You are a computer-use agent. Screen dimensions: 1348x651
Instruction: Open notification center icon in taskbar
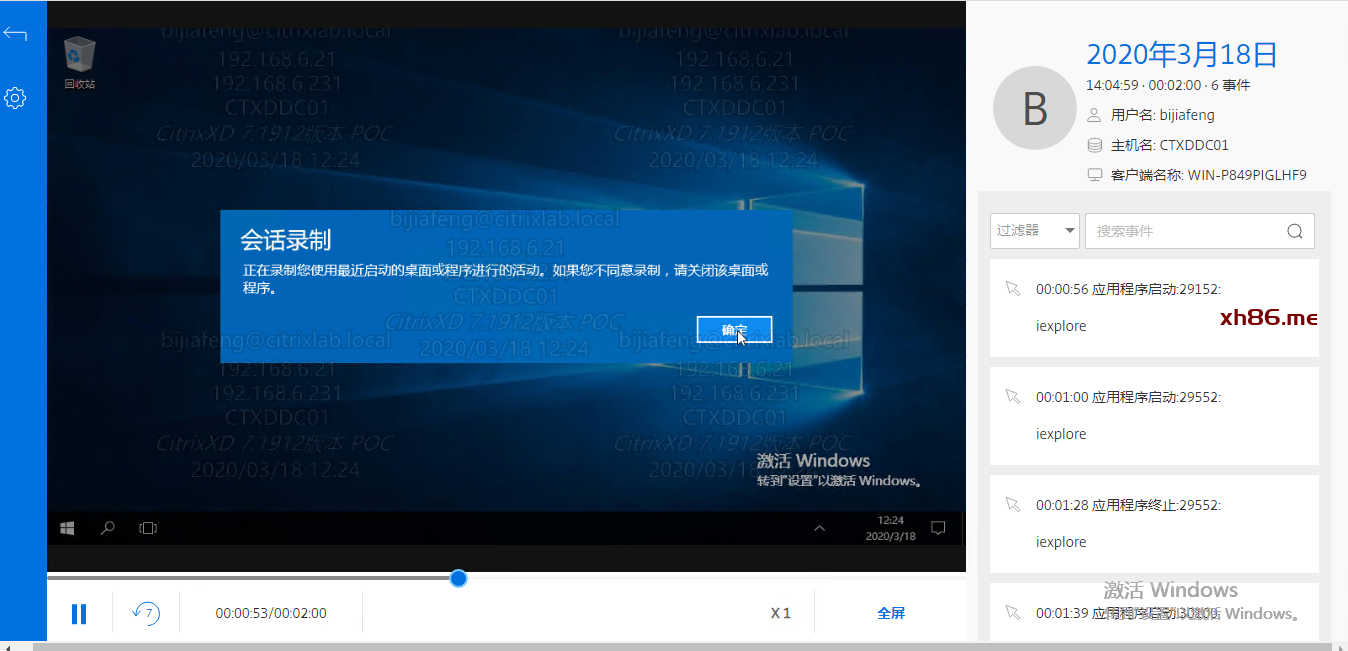tap(938, 528)
